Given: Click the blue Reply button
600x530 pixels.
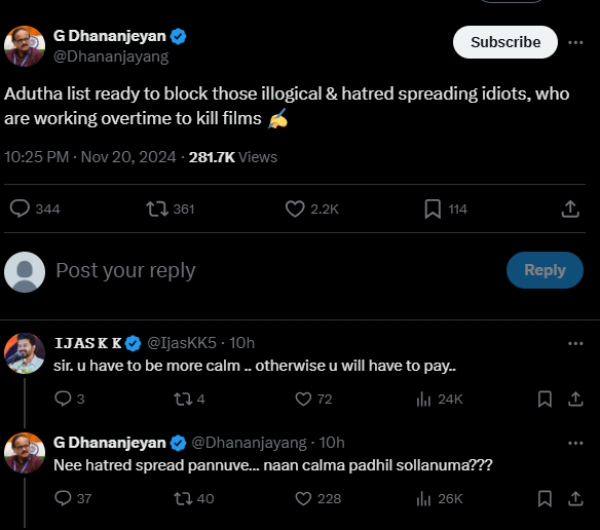Looking at the screenshot, I should (545, 270).
